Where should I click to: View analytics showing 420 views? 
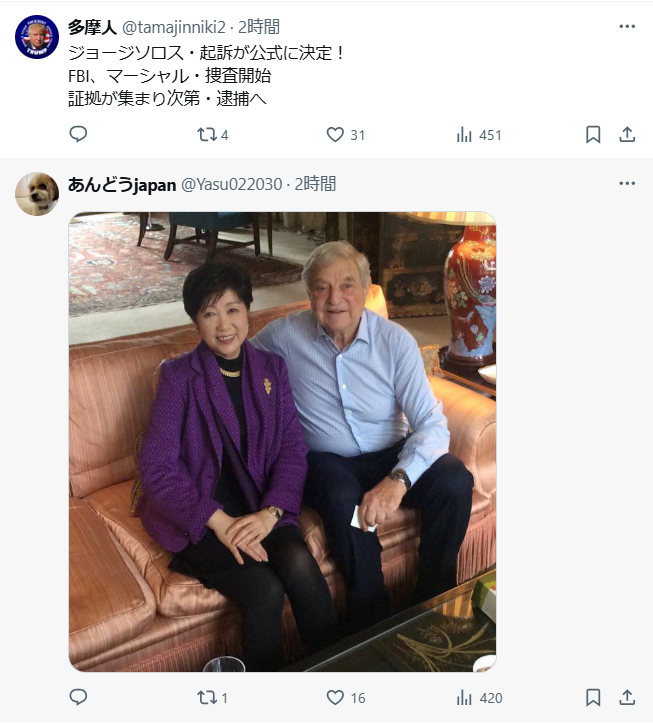(x=479, y=698)
